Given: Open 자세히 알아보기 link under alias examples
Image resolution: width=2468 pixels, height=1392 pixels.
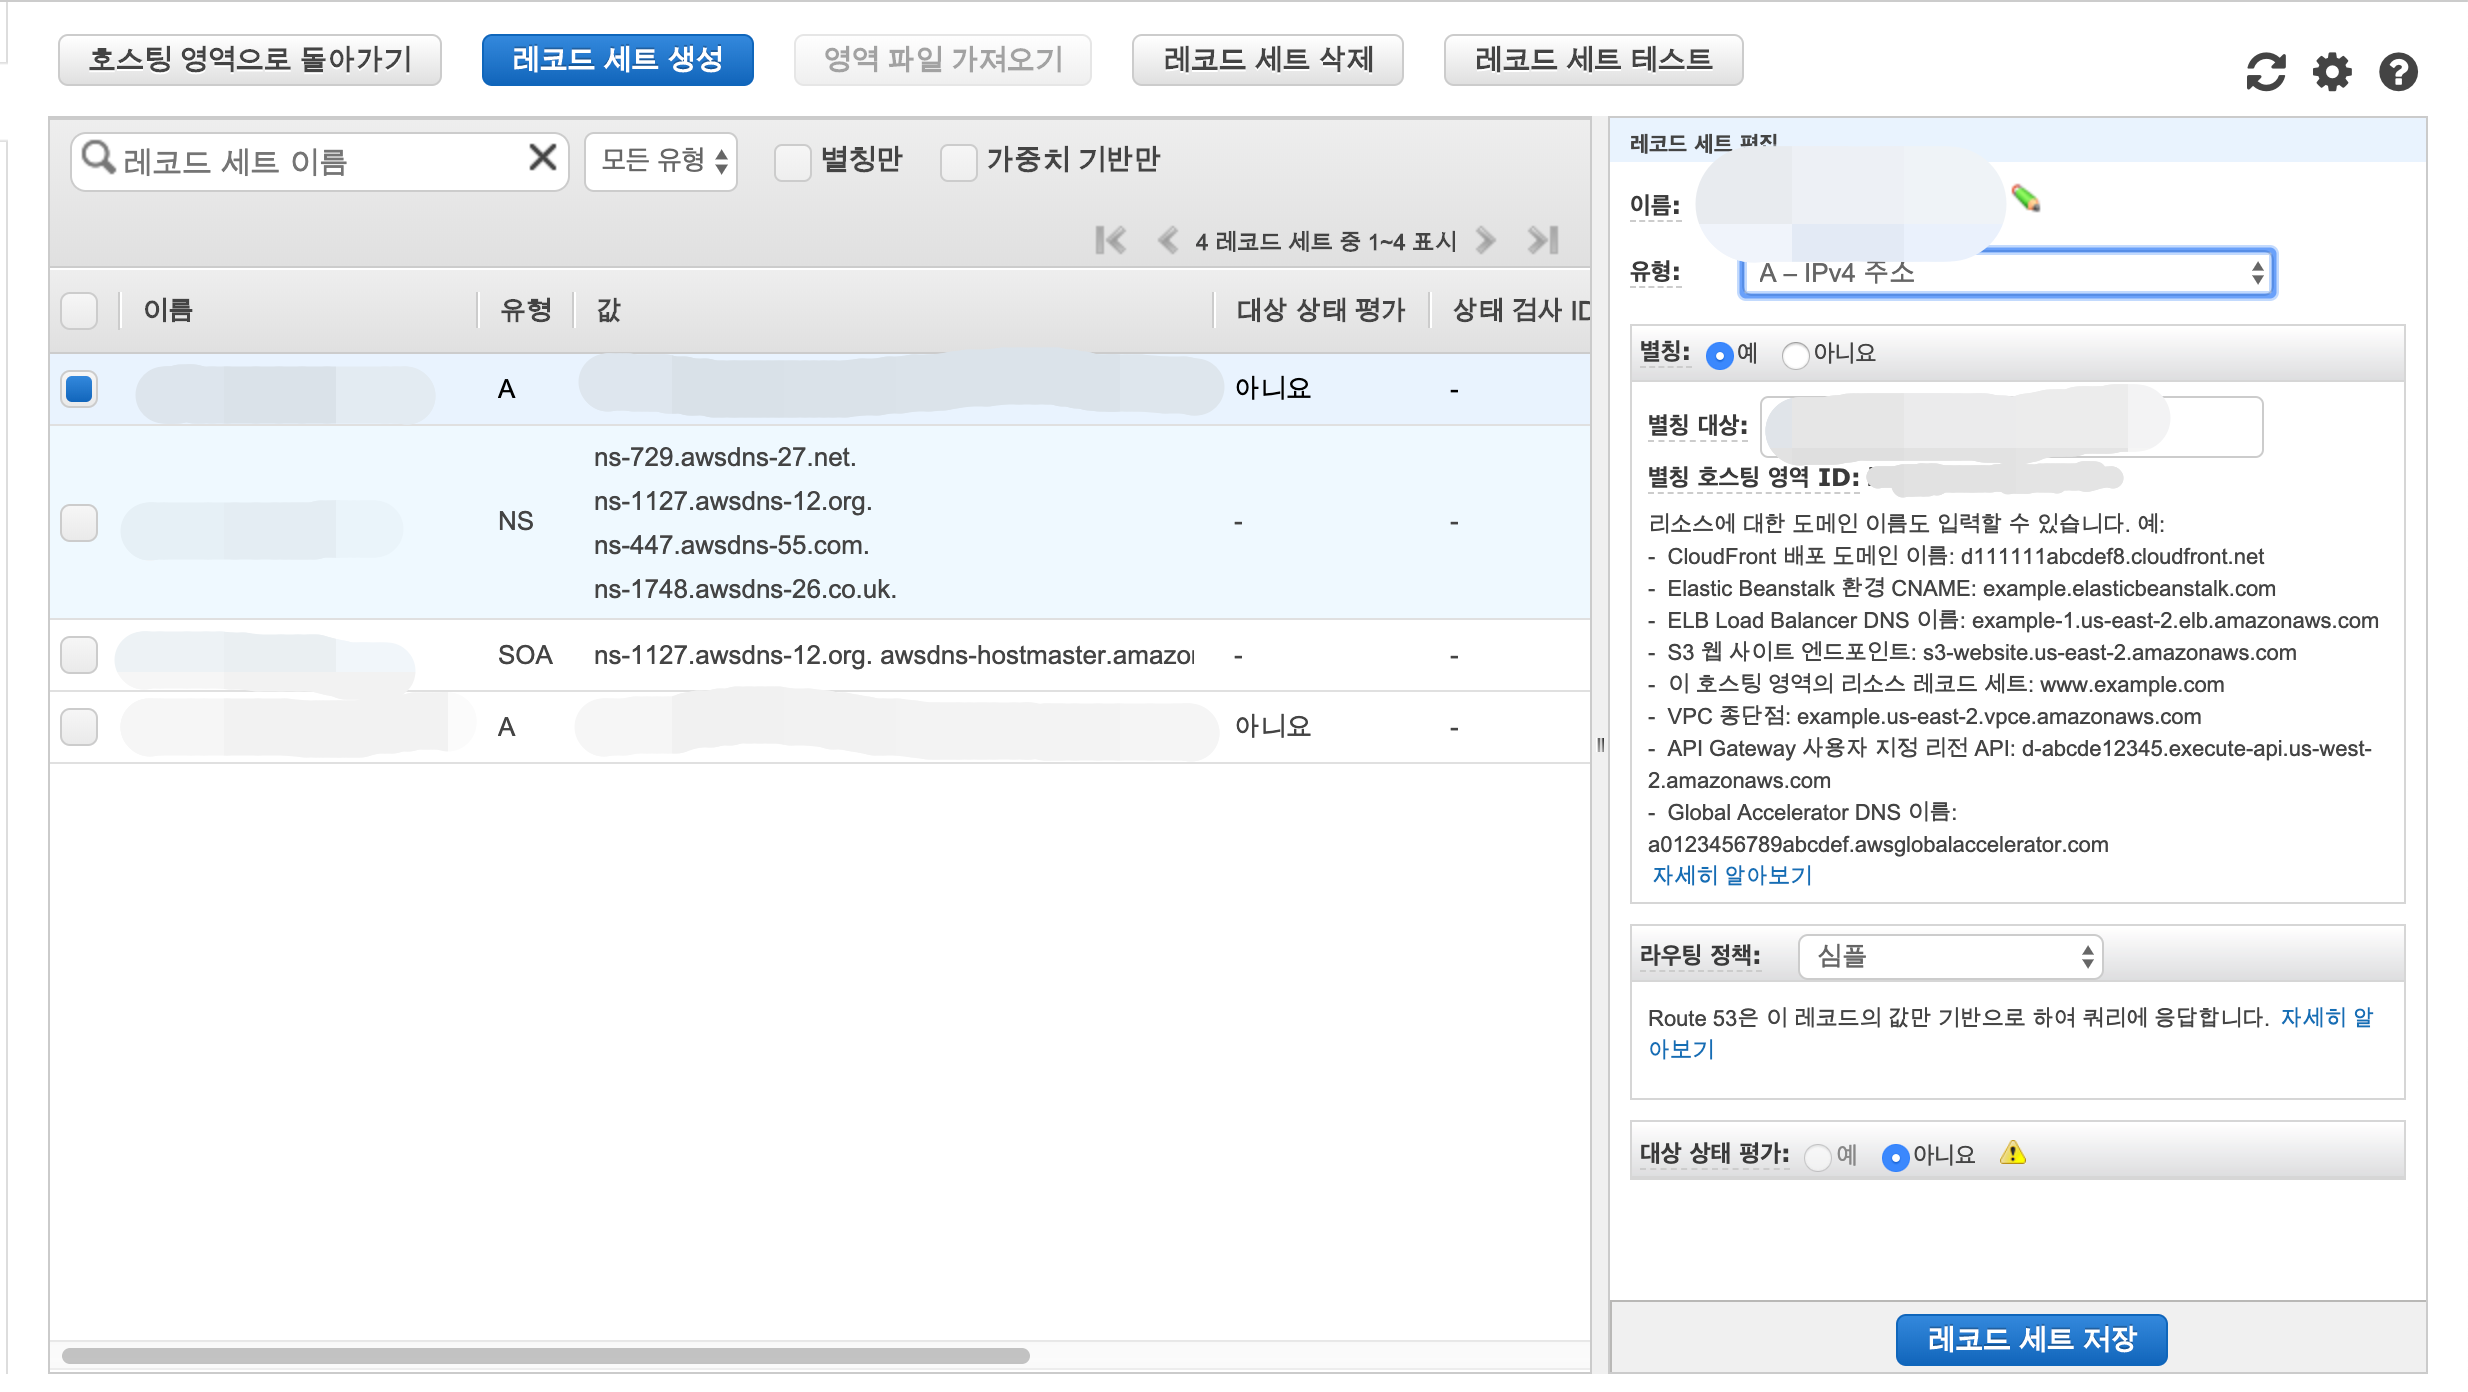Looking at the screenshot, I should pos(1731,876).
